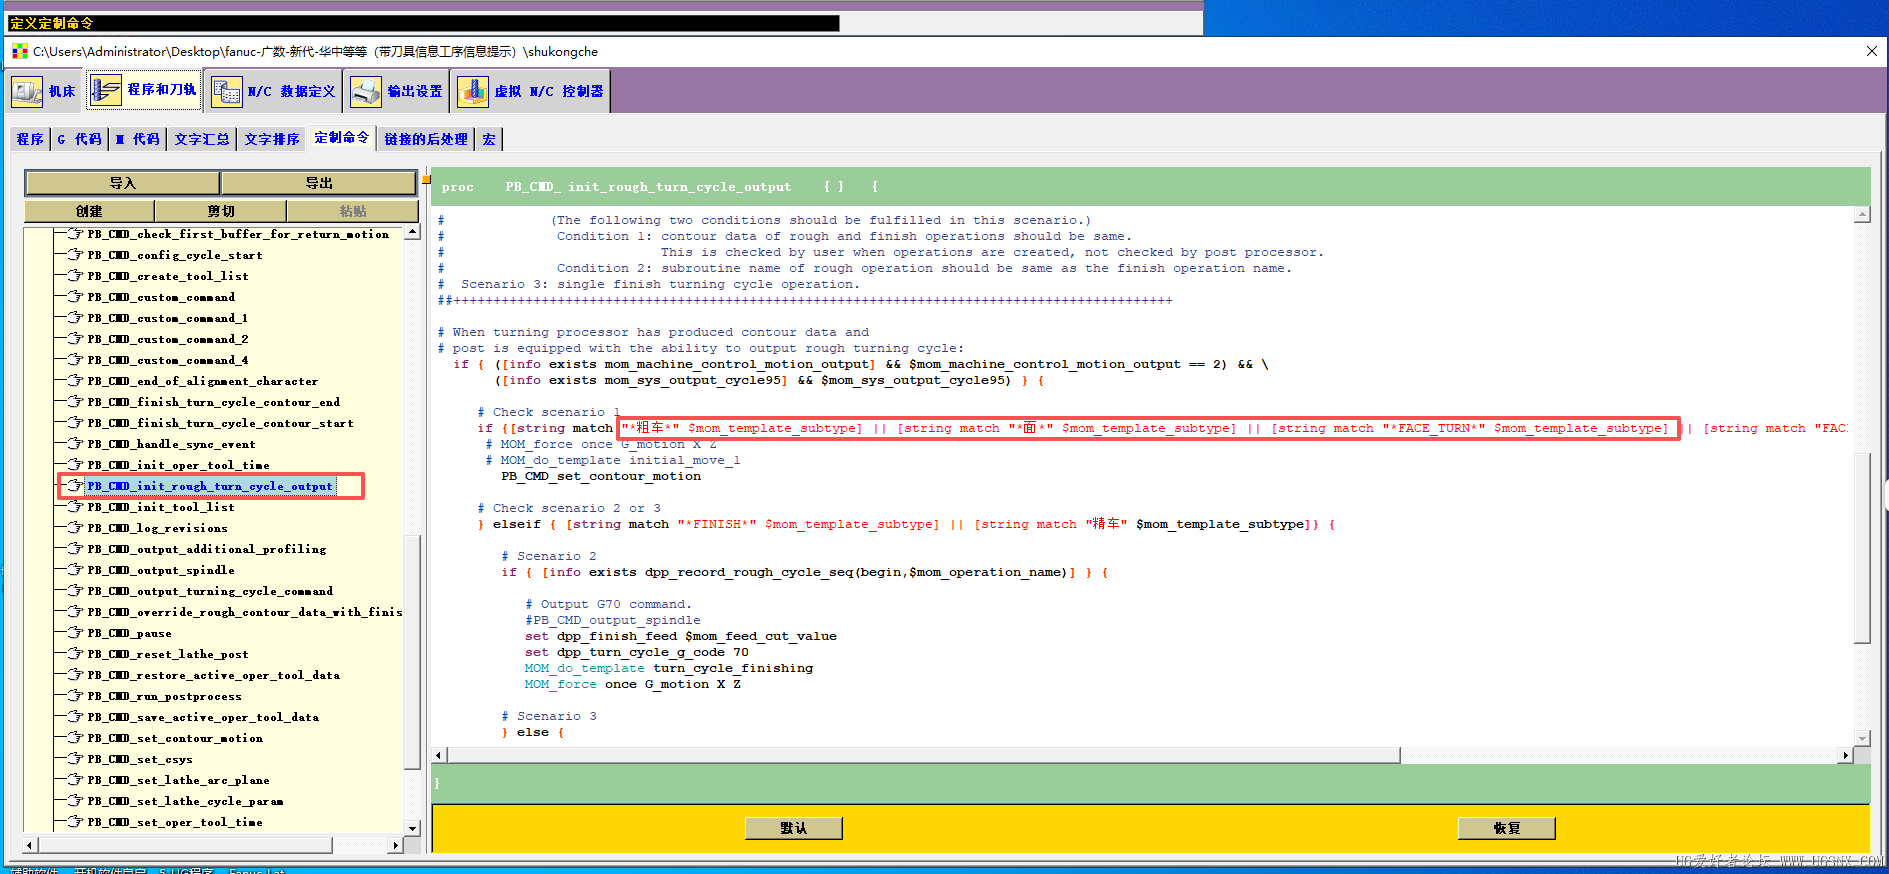
Task: Click code editor horizontal scroll right arrow
Action: [1846, 756]
